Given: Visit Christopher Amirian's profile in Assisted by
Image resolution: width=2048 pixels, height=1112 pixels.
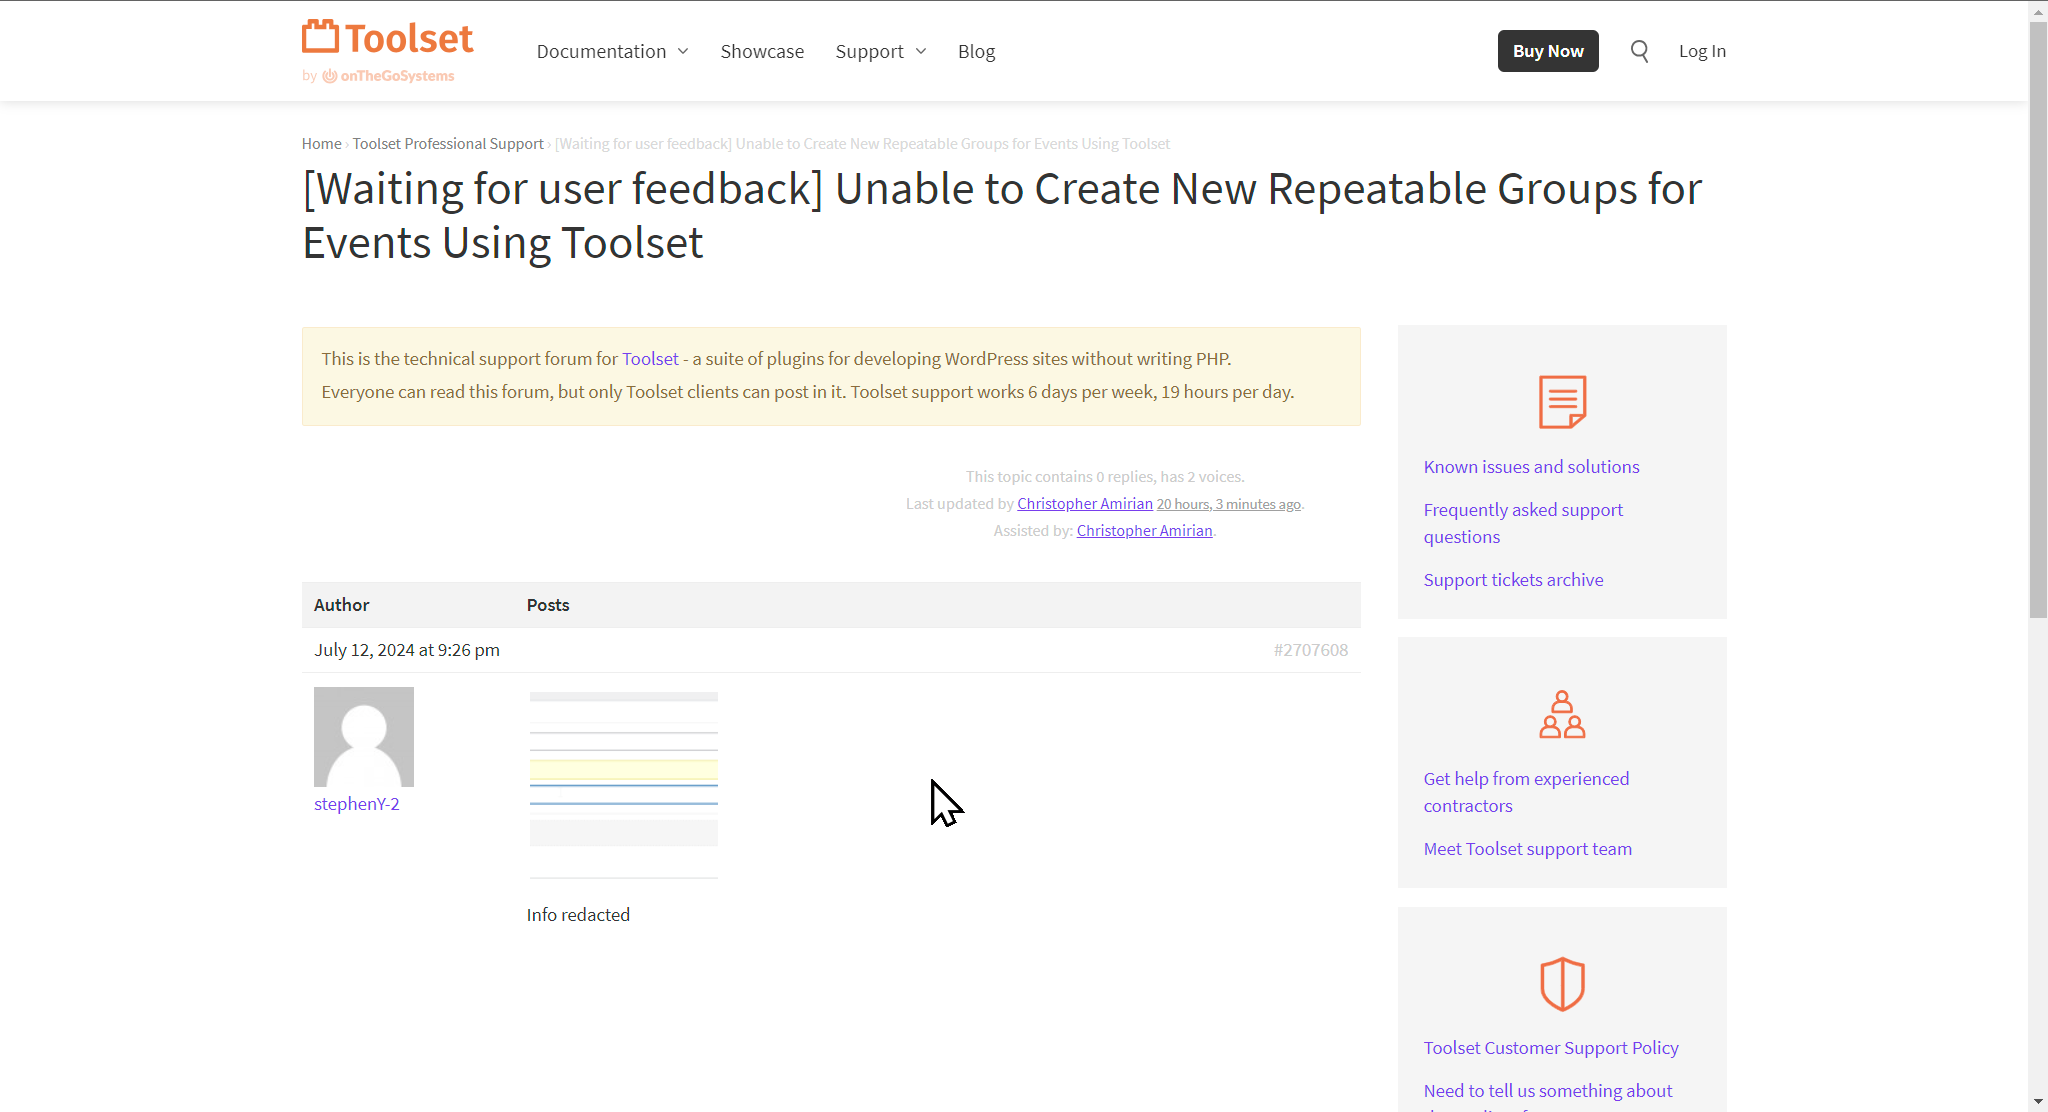Looking at the screenshot, I should [1144, 531].
